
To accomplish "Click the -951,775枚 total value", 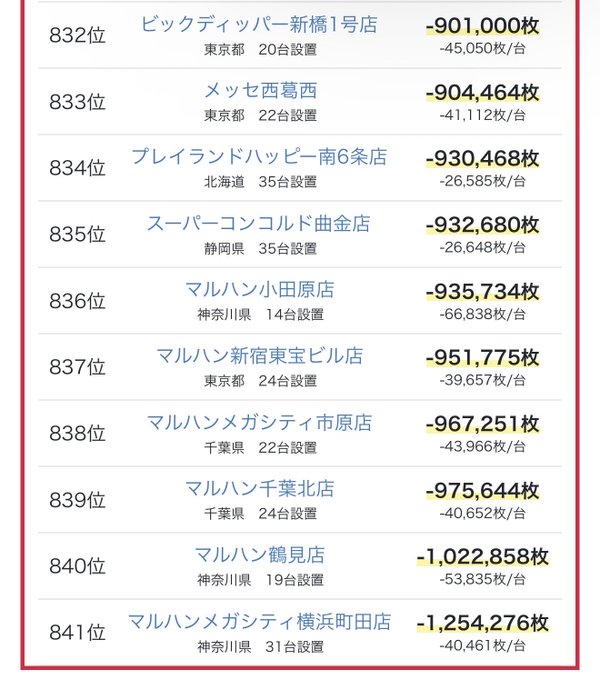I will (x=483, y=358).
